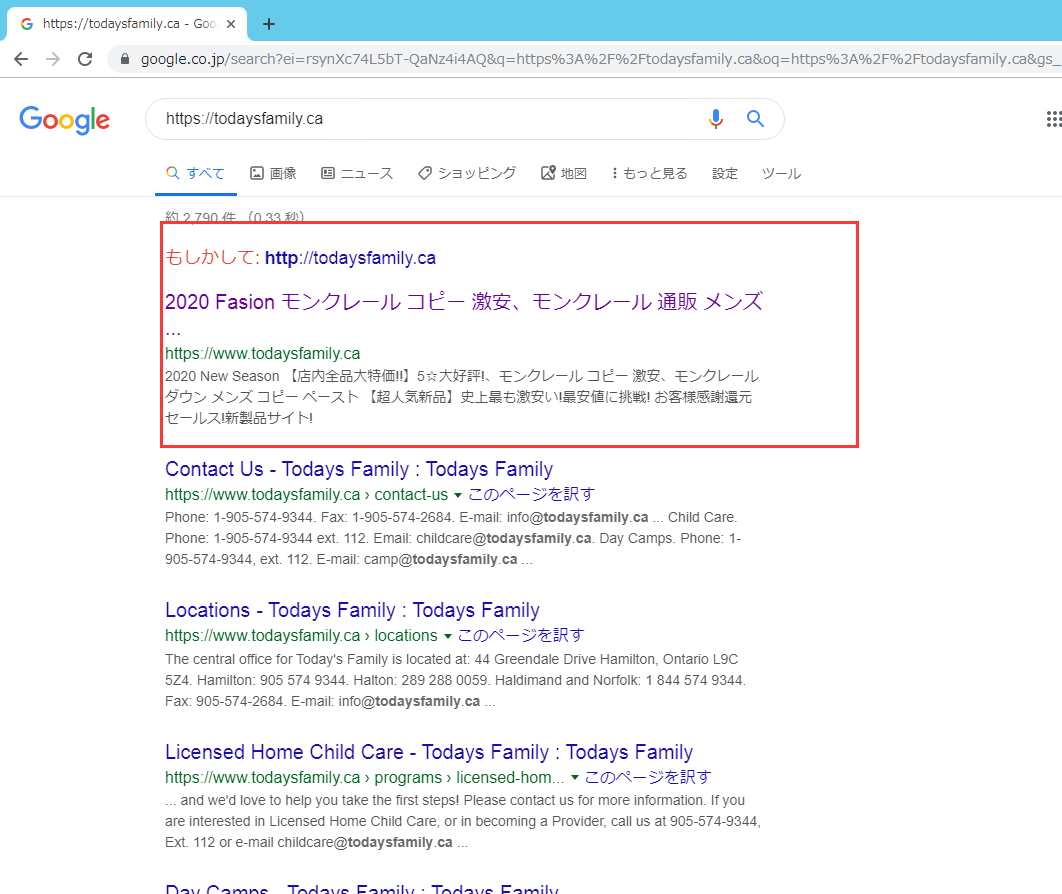The width and height of the screenshot is (1062, 894).
Task: Open Locations - Todays Family result
Action: pos(352,610)
